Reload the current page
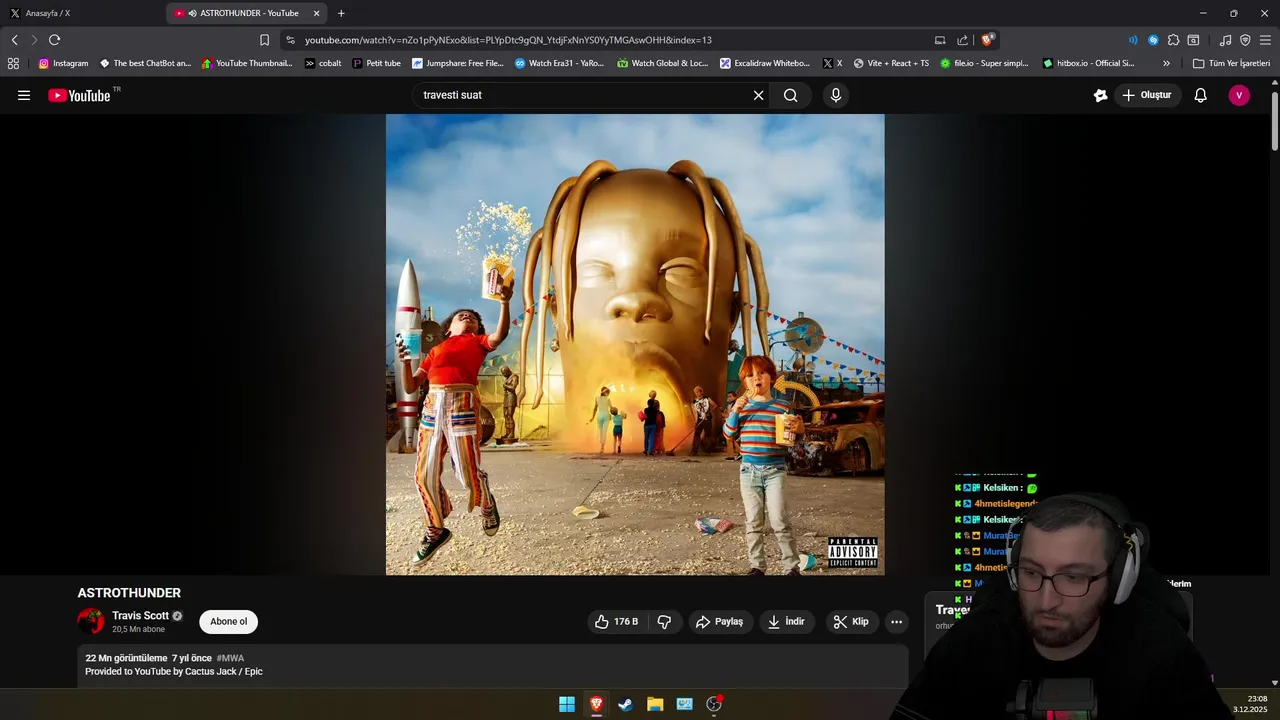The image size is (1280, 720). [x=54, y=40]
